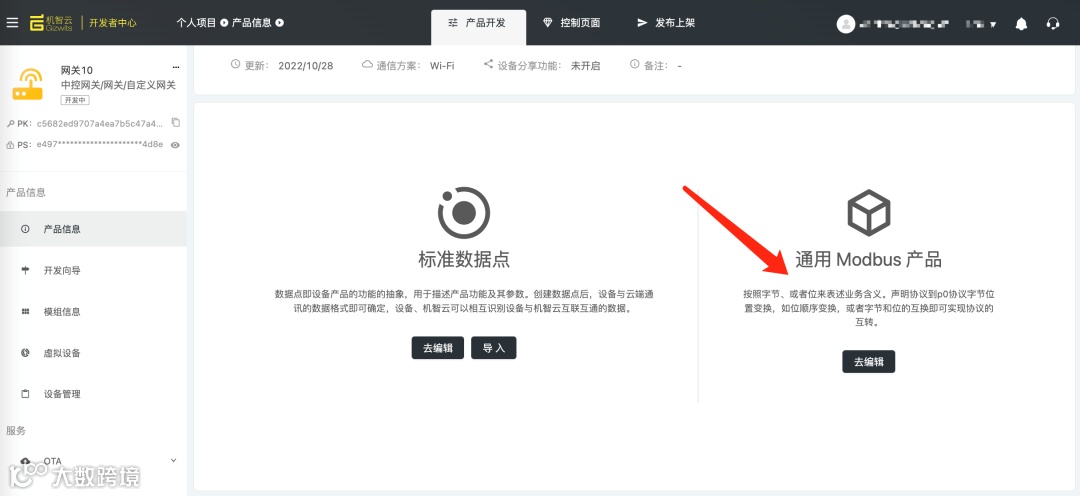
Task: Select 产品信息 in the sidebar
Action: tap(93, 229)
